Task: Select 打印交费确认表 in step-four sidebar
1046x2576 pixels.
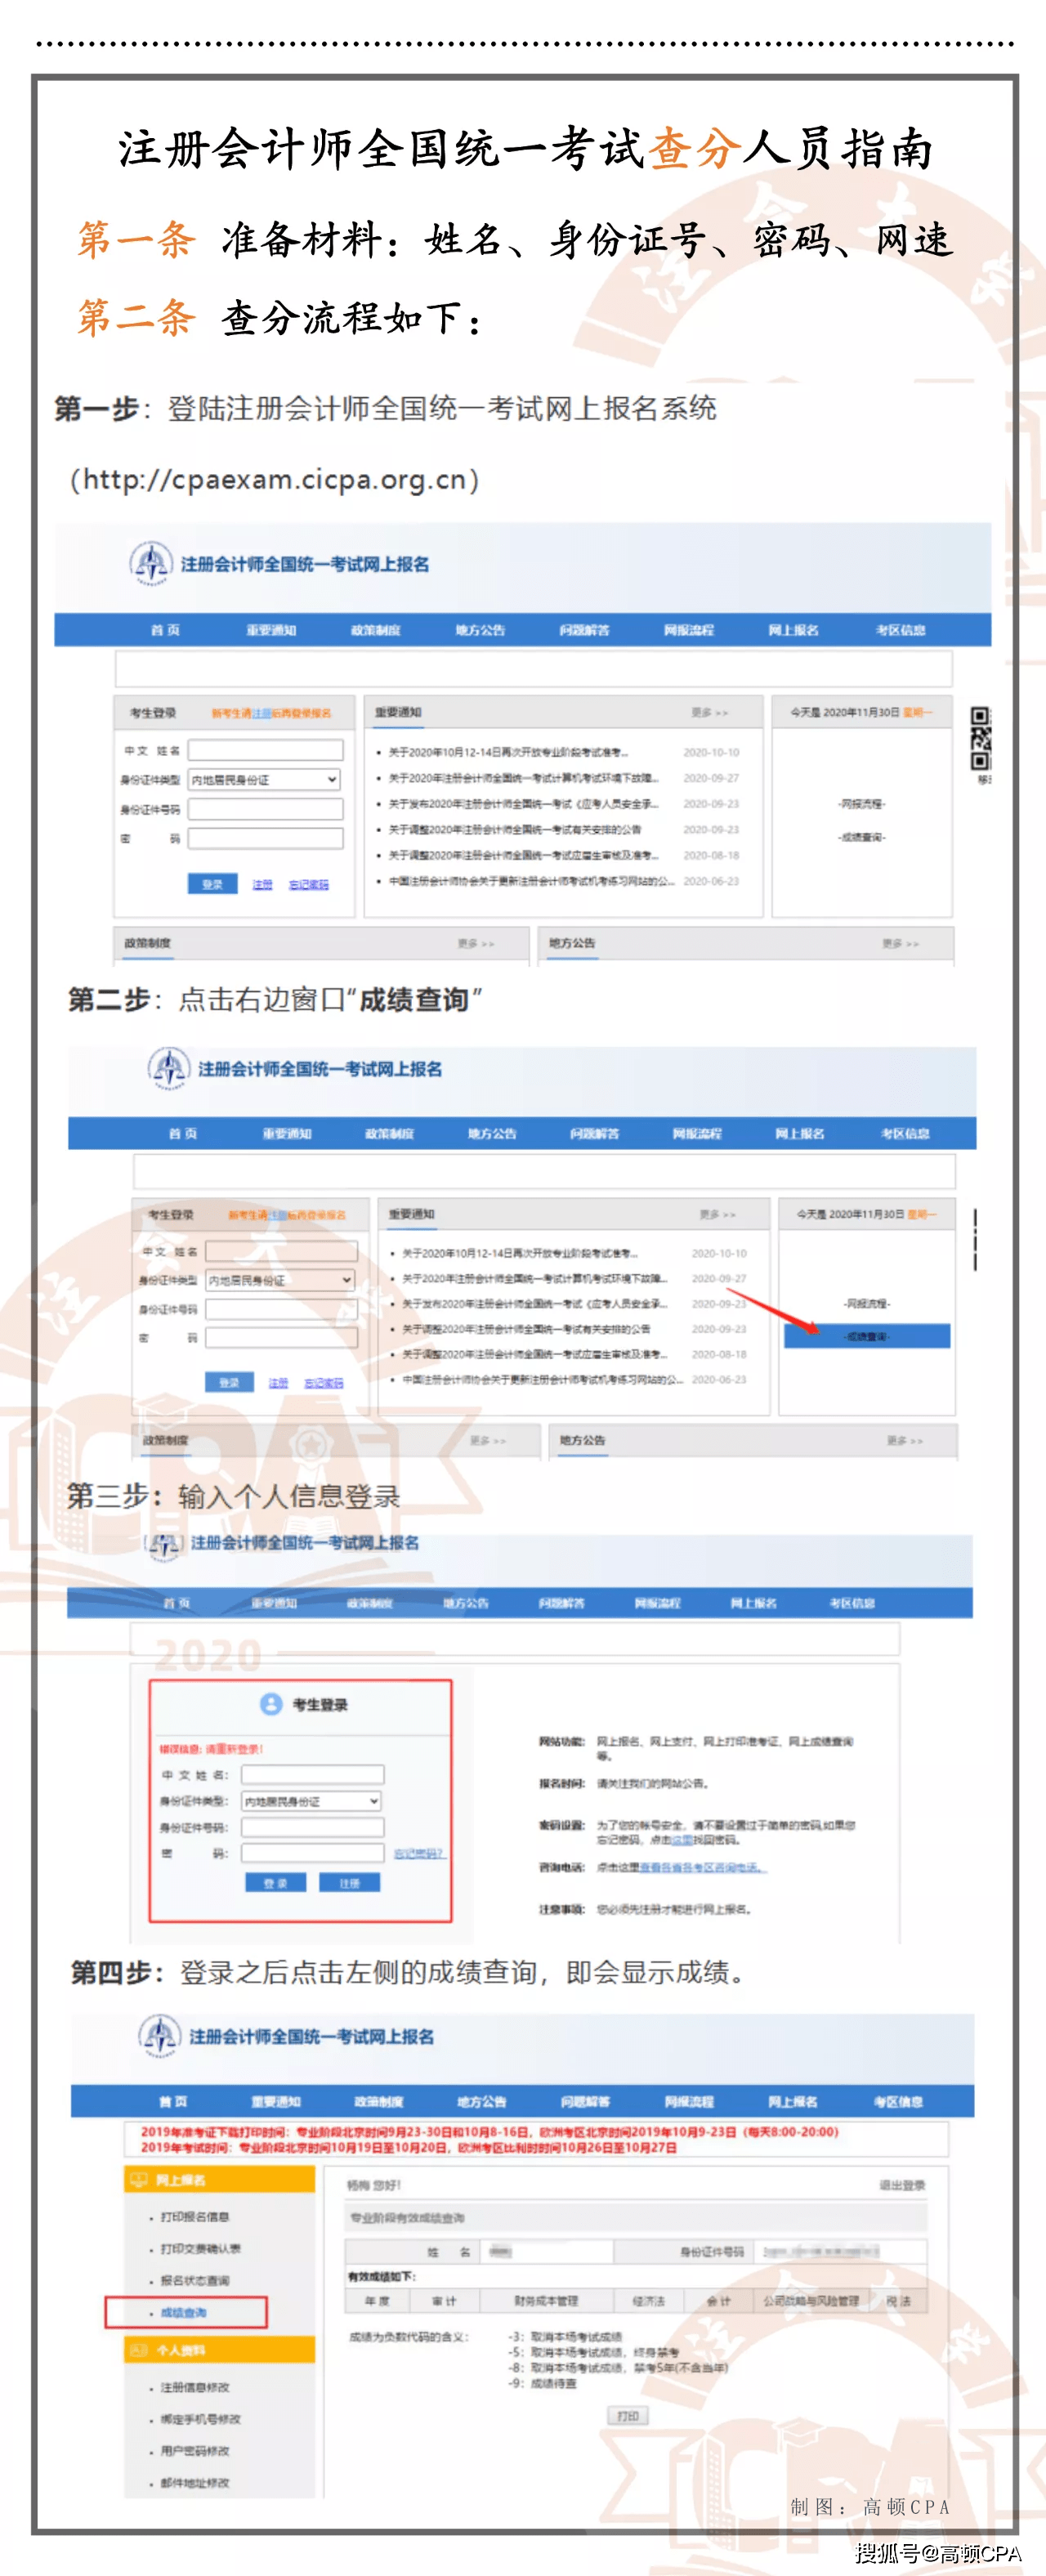Action: 200,2248
